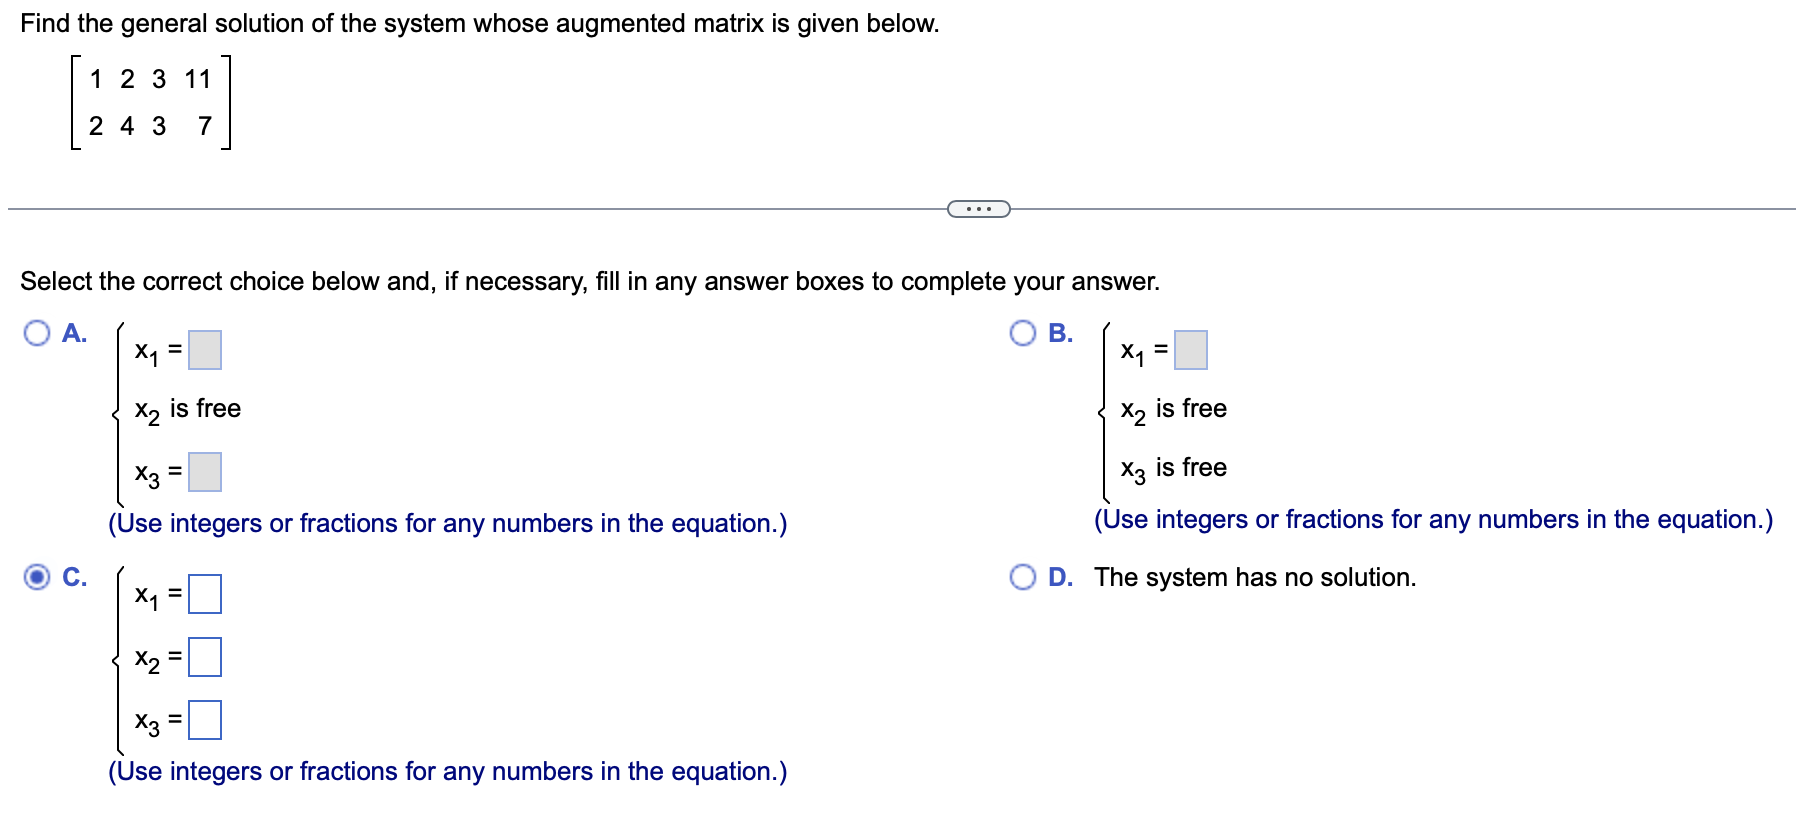Click the blue hint text under choice C
This screenshot has width=1796, height=832.
[x=447, y=771]
